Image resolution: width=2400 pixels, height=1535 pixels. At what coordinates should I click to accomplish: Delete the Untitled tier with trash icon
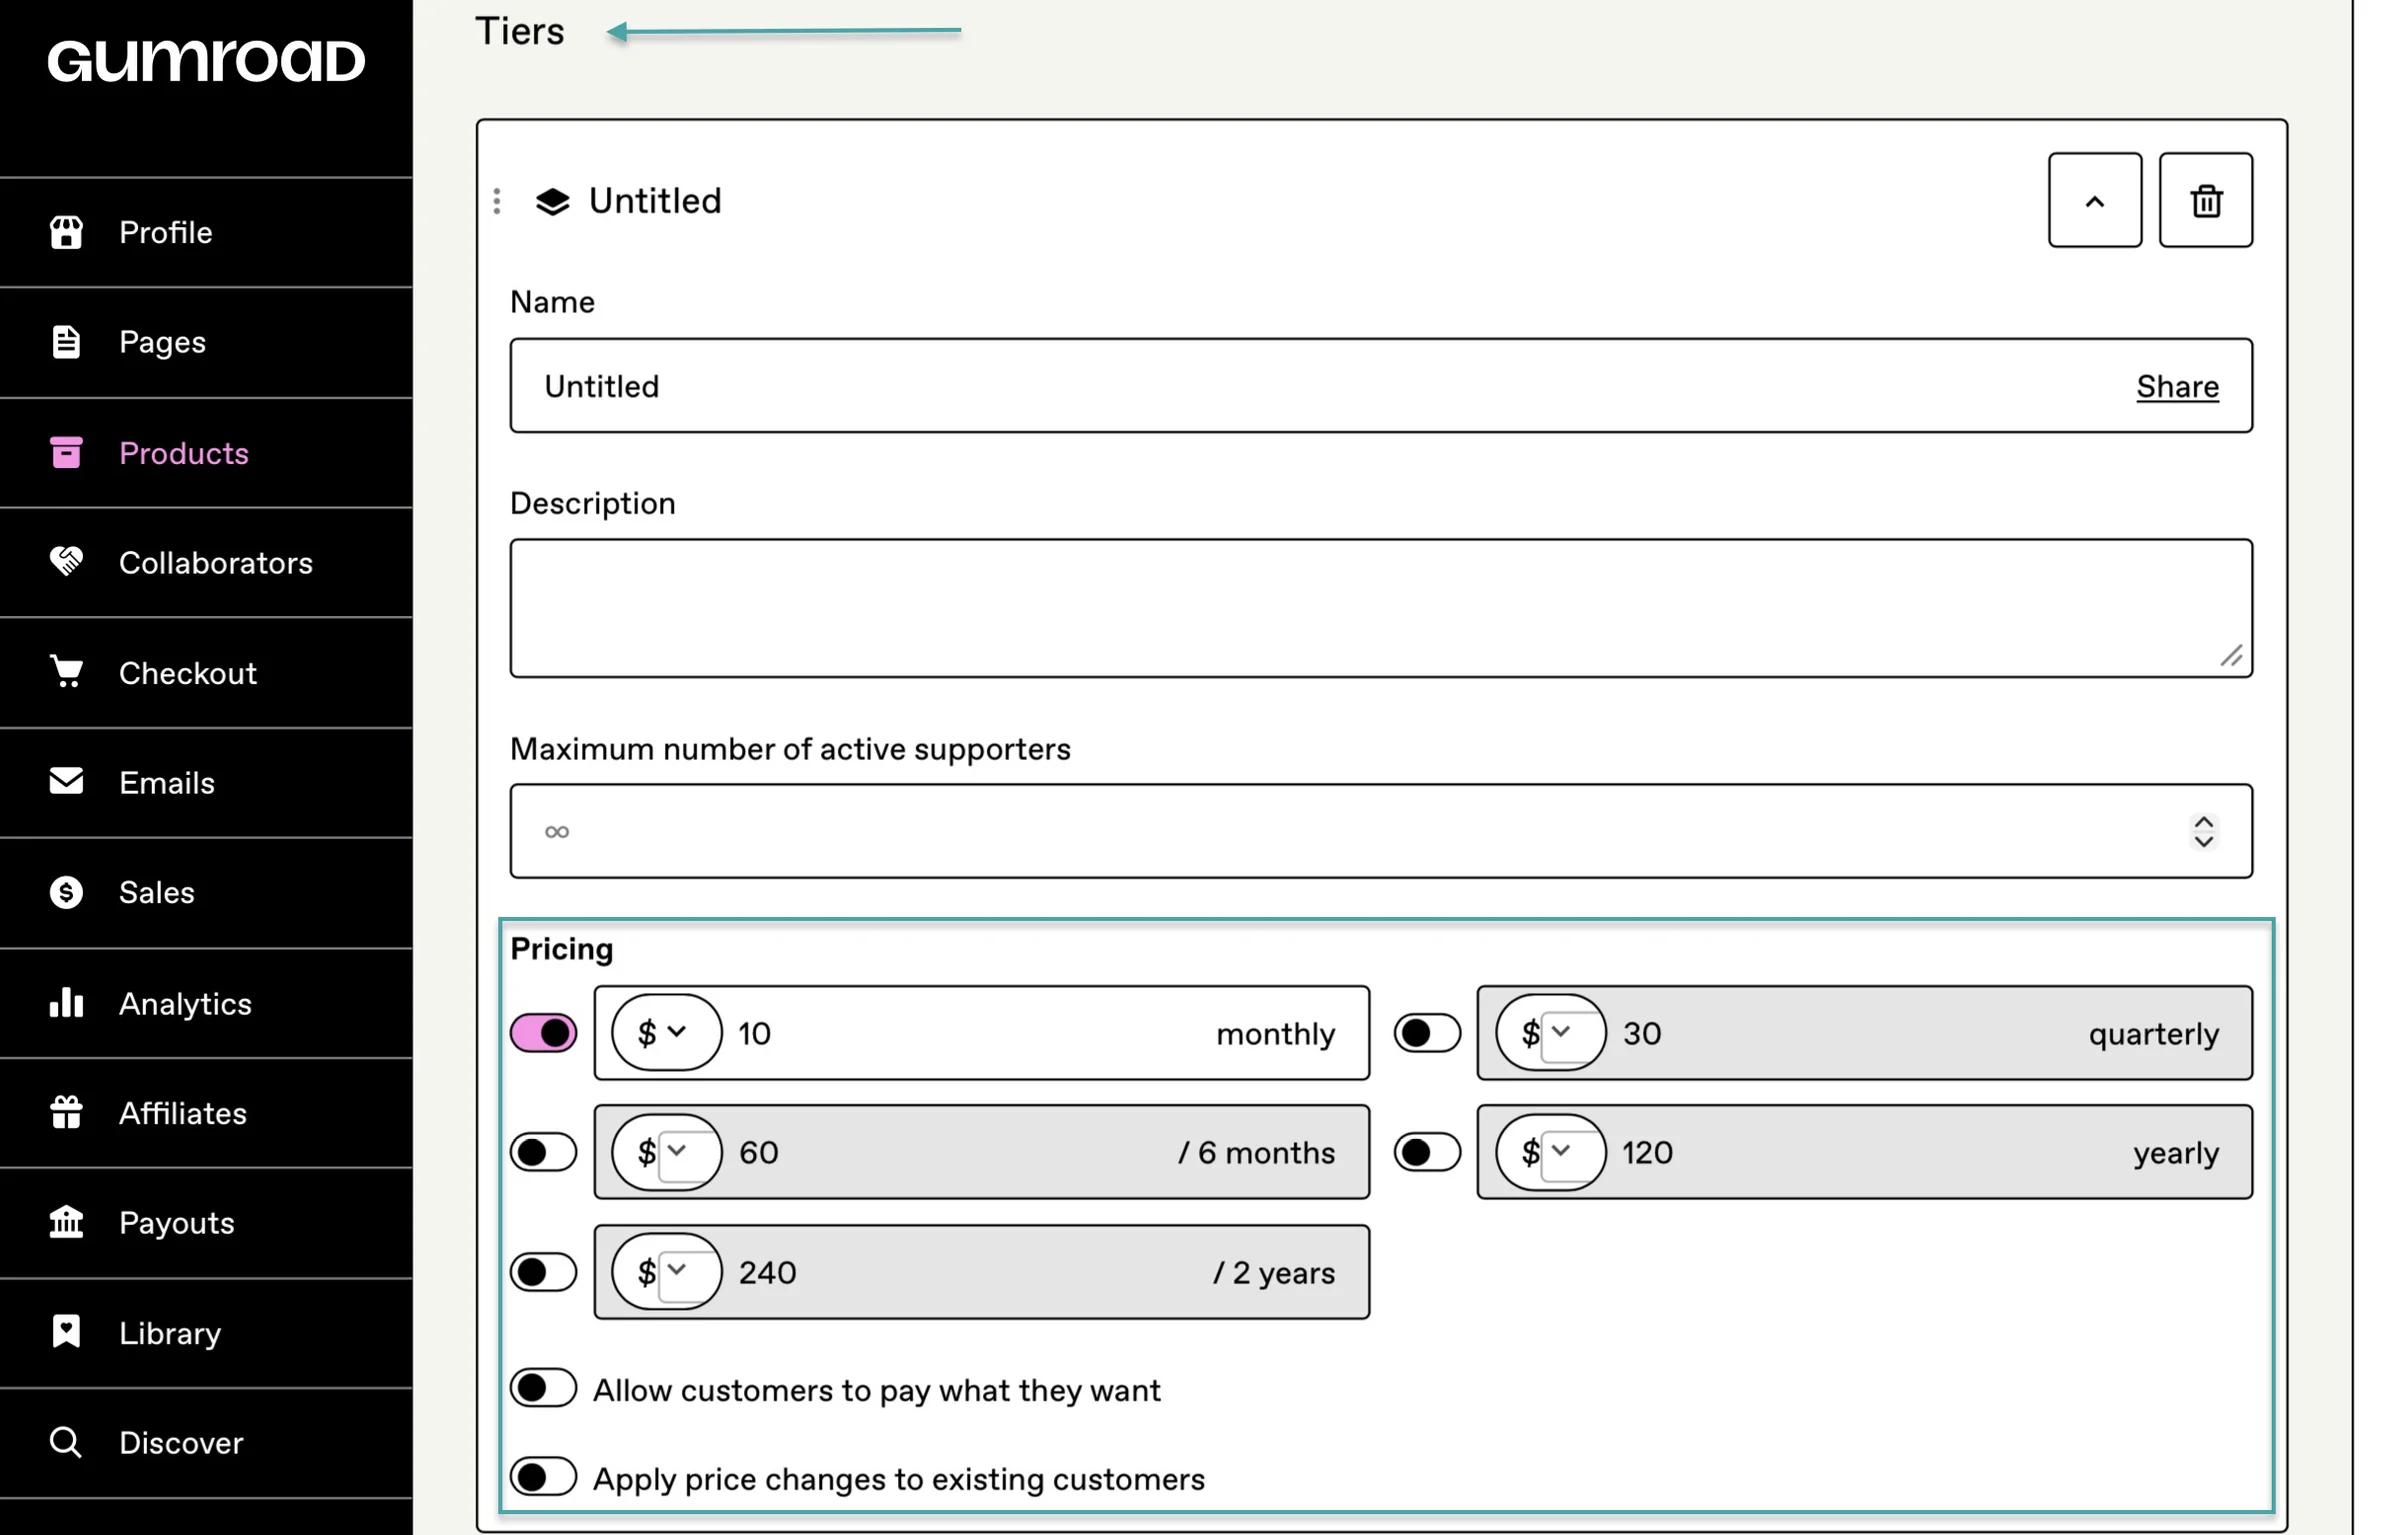click(x=2205, y=200)
